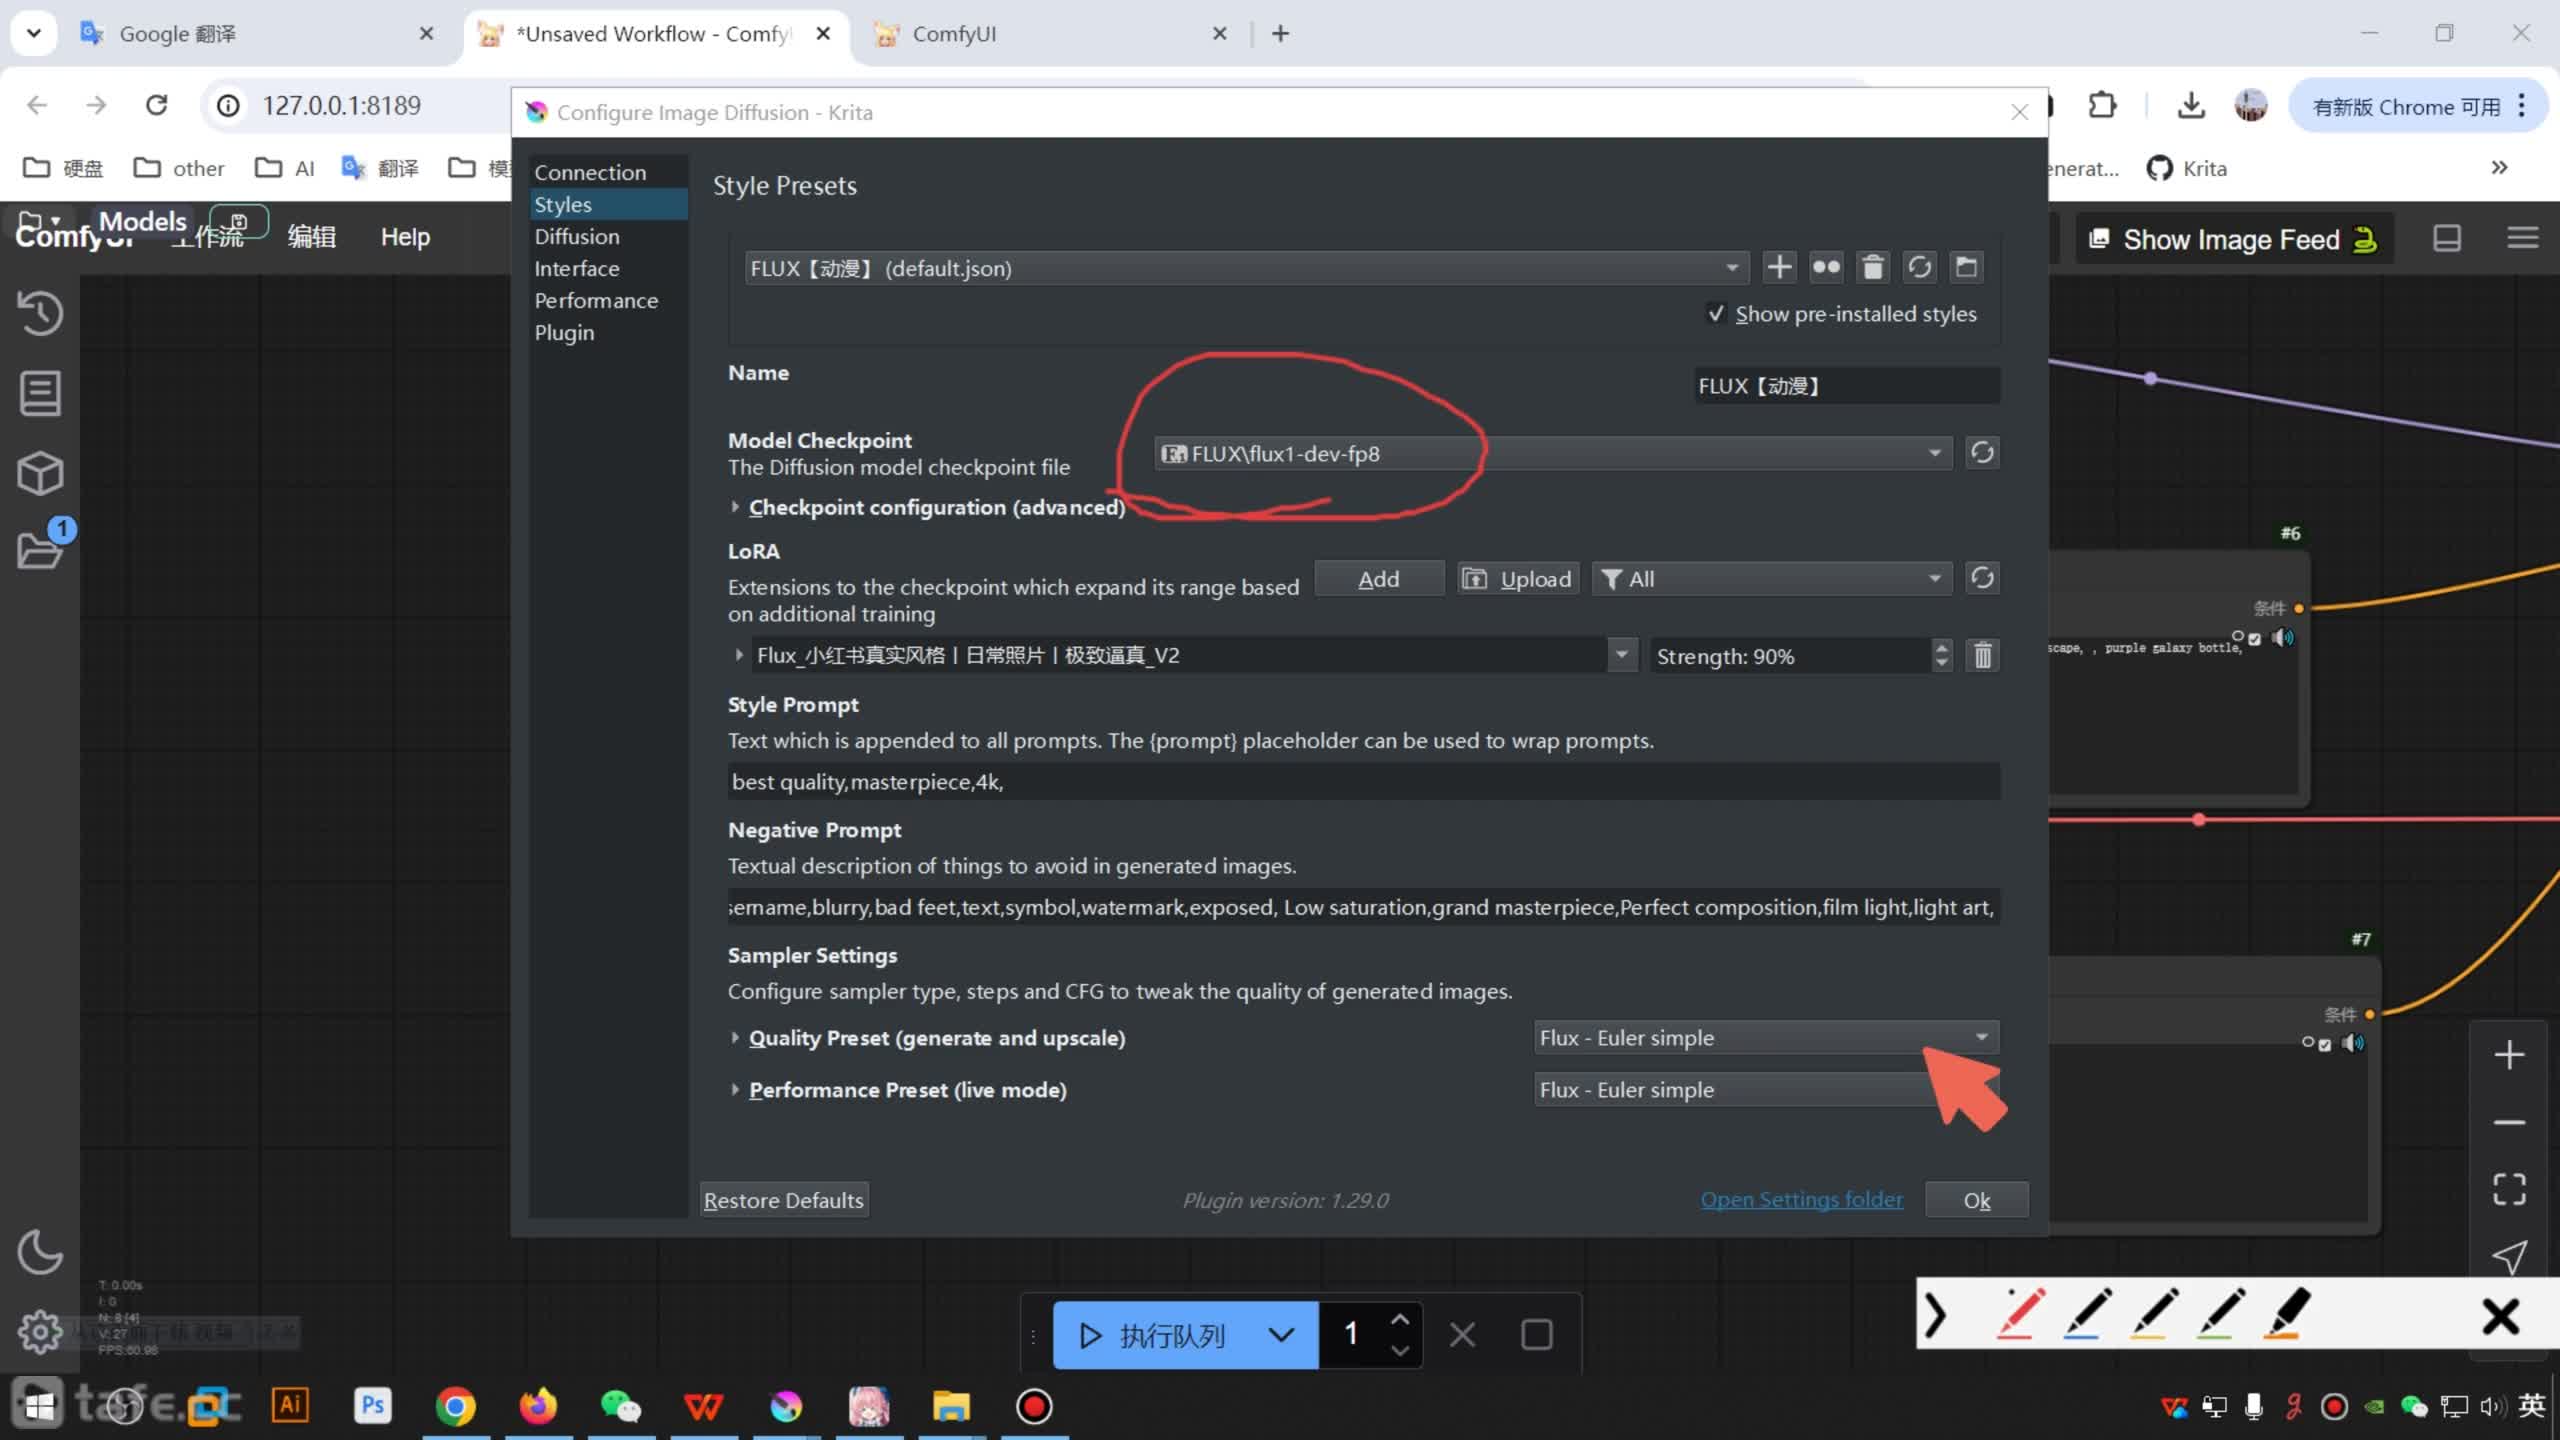Viewport: 2560px width, 1440px height.
Task: Click the Negative Prompt text field
Action: click(x=1363, y=907)
